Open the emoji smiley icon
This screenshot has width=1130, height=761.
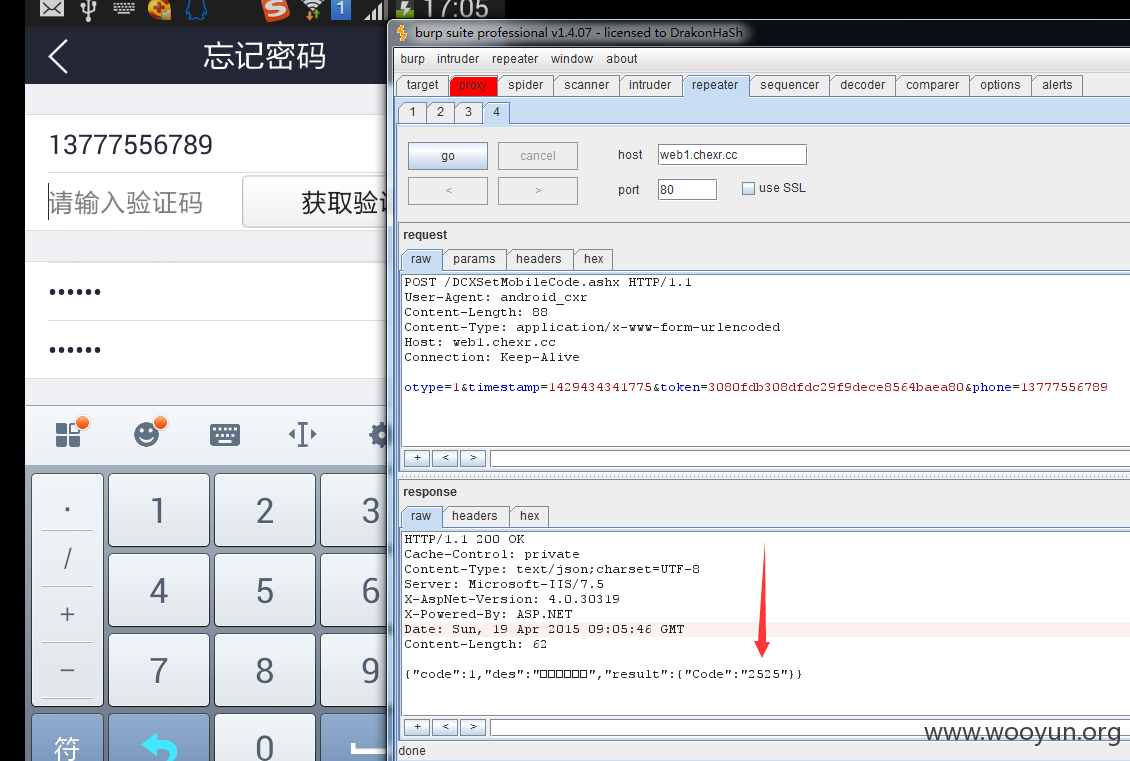point(146,434)
